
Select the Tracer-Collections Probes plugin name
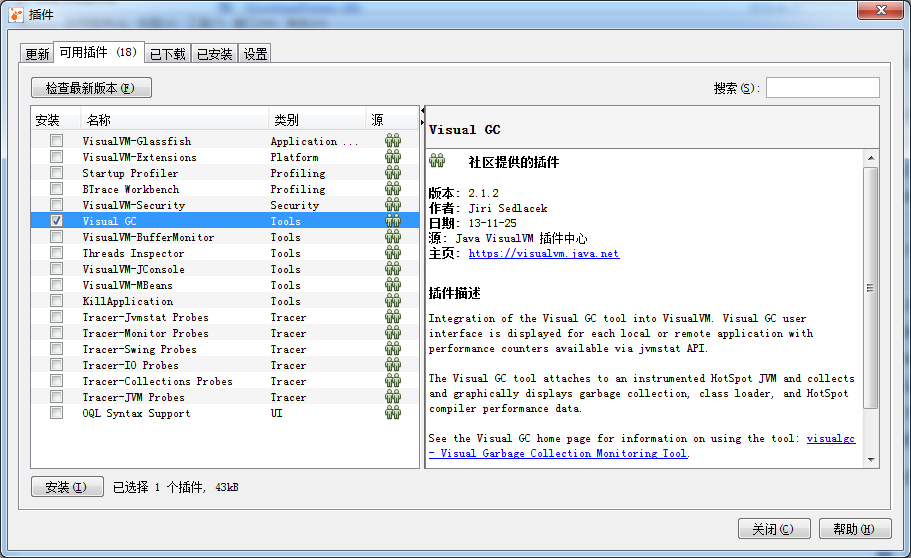click(x=157, y=381)
